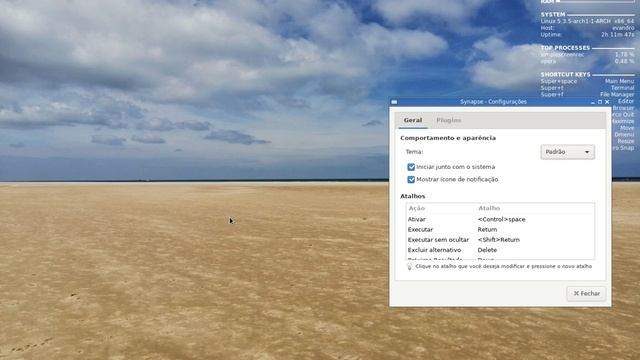Screen dimensions: 640x360
Task: Click the 'Excluir alternativo' action label
Action: (x=434, y=250)
